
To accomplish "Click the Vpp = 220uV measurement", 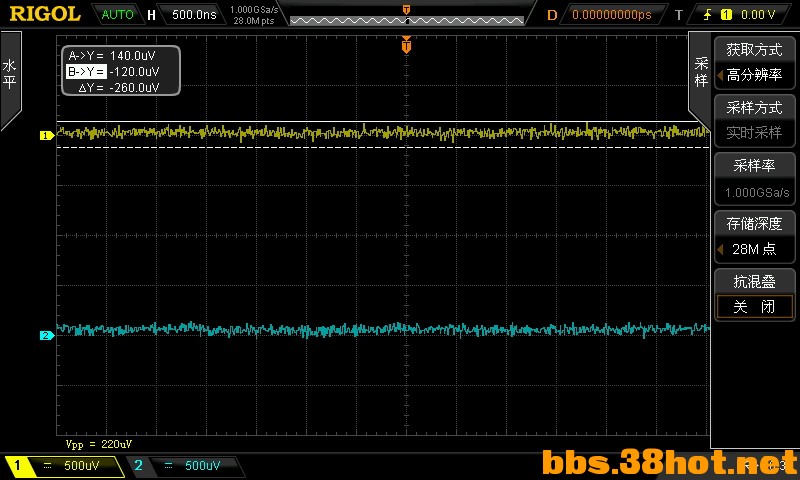I will pos(98,444).
